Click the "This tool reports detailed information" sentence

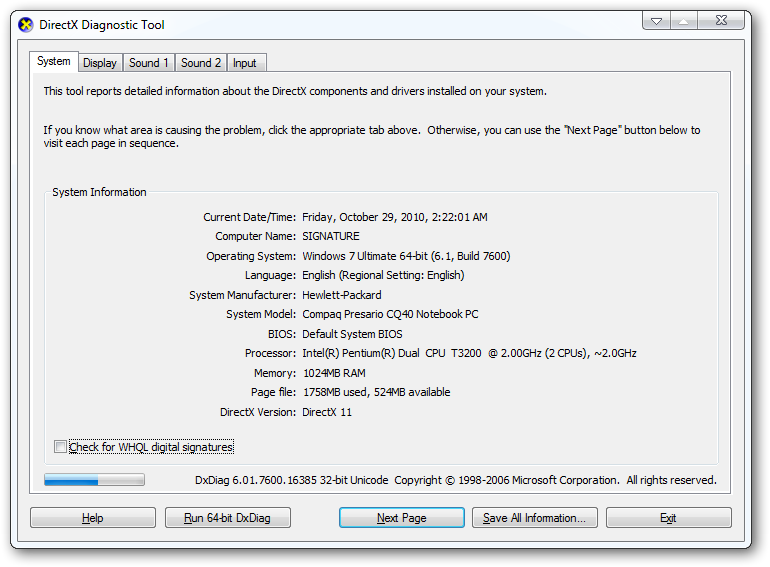point(295,91)
